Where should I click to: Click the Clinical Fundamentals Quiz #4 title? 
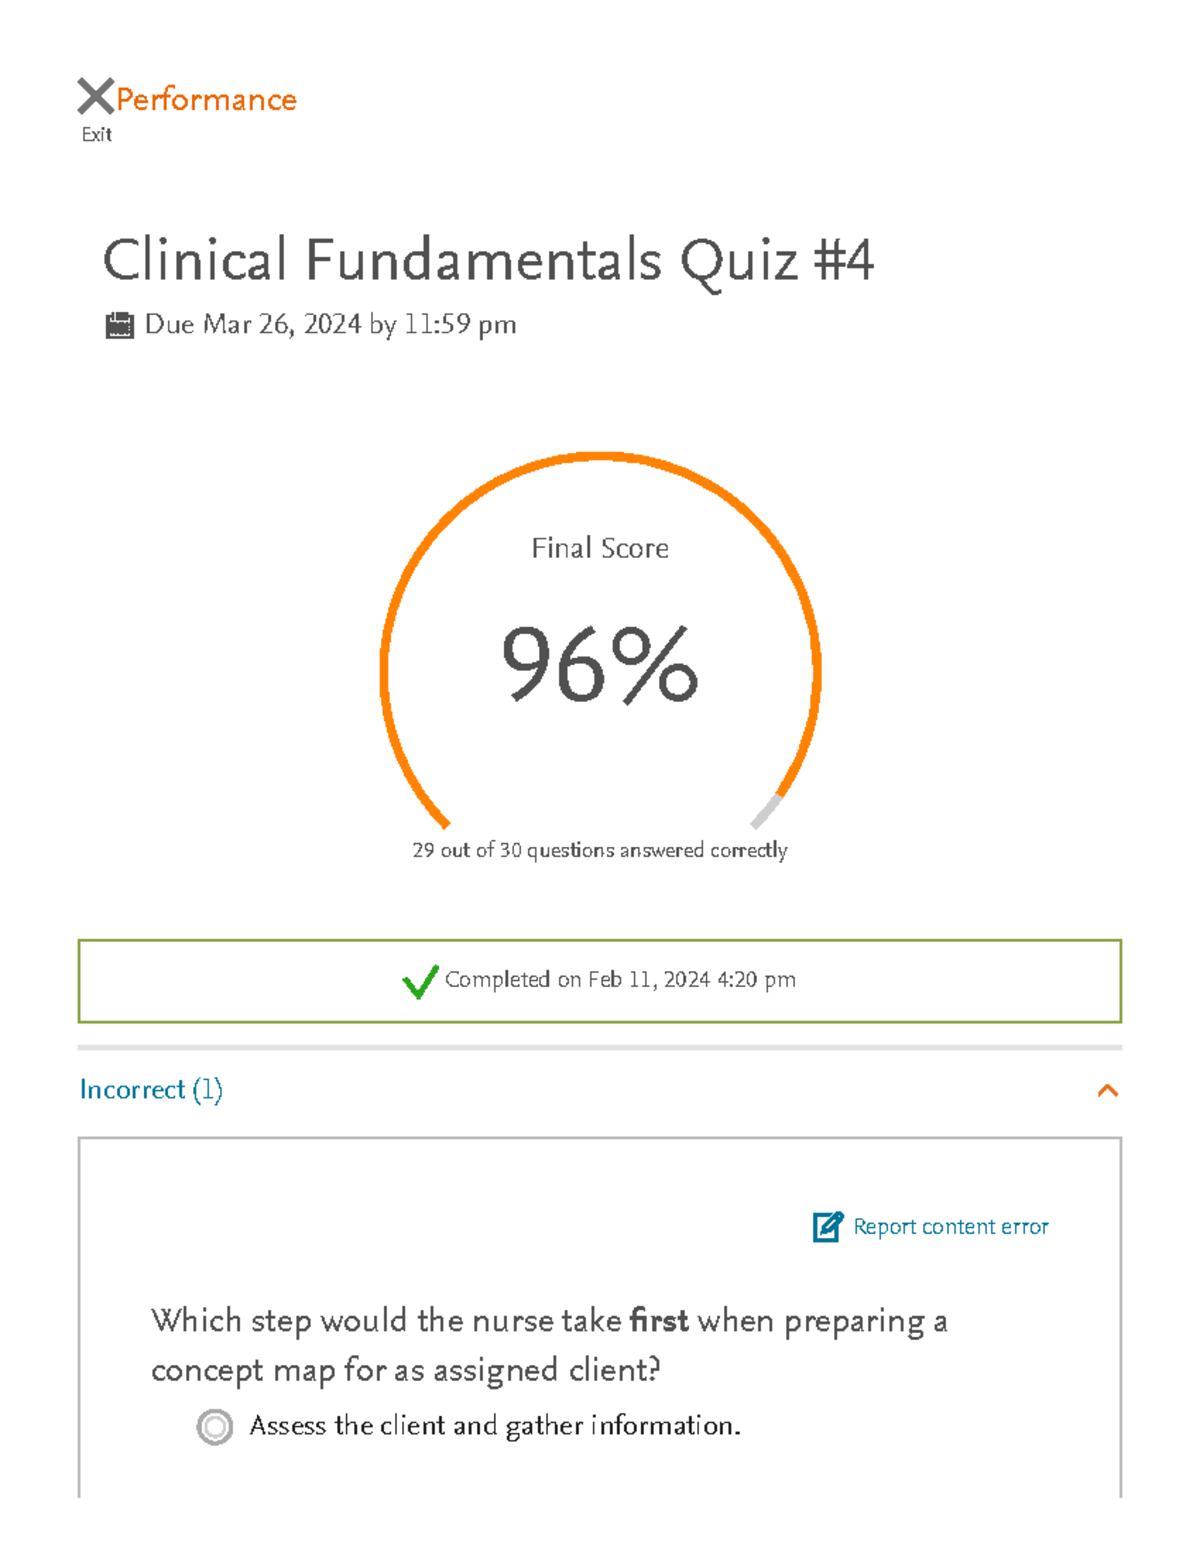click(x=489, y=260)
